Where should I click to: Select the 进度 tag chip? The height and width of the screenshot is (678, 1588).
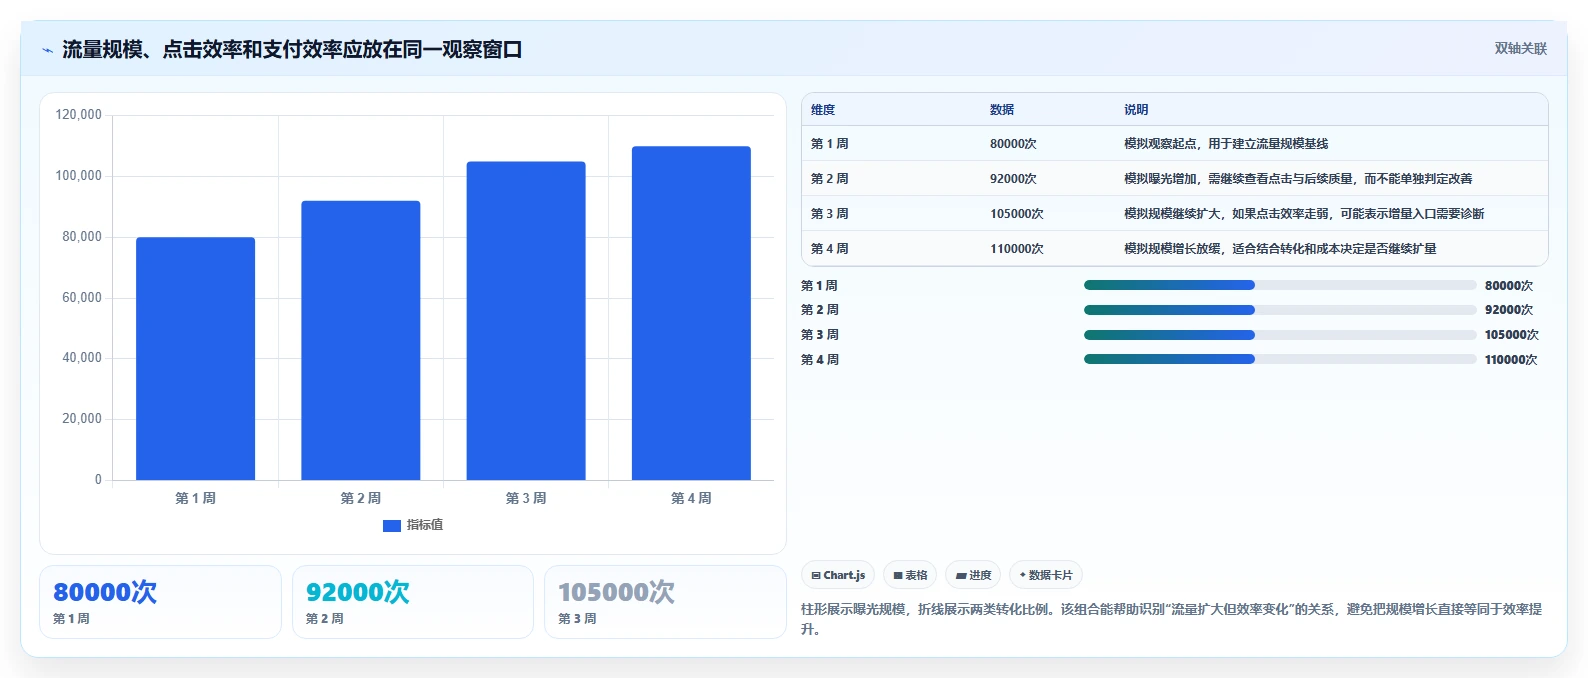973,575
